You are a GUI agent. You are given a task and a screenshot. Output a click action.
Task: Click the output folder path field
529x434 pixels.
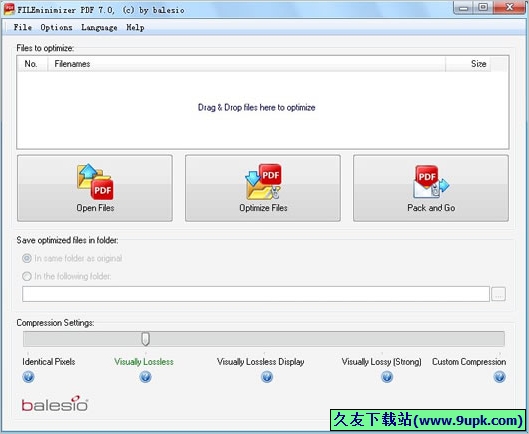(256, 294)
